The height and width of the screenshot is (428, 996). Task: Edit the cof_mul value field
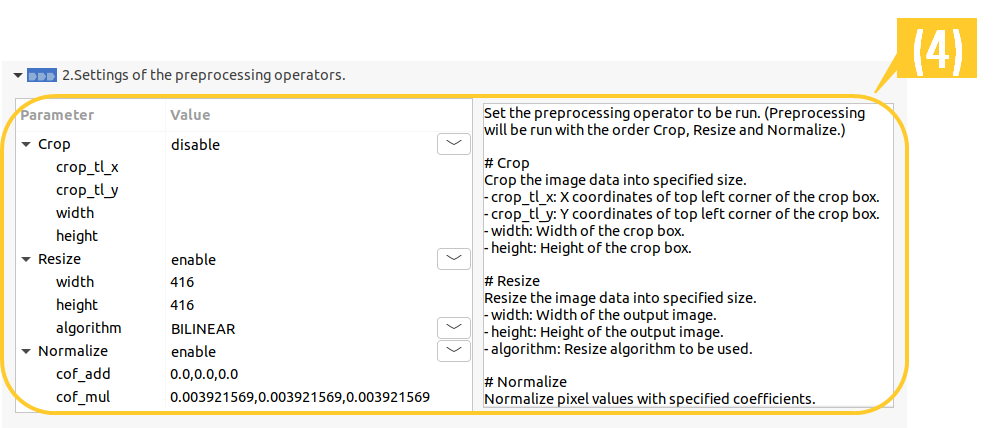point(299,397)
